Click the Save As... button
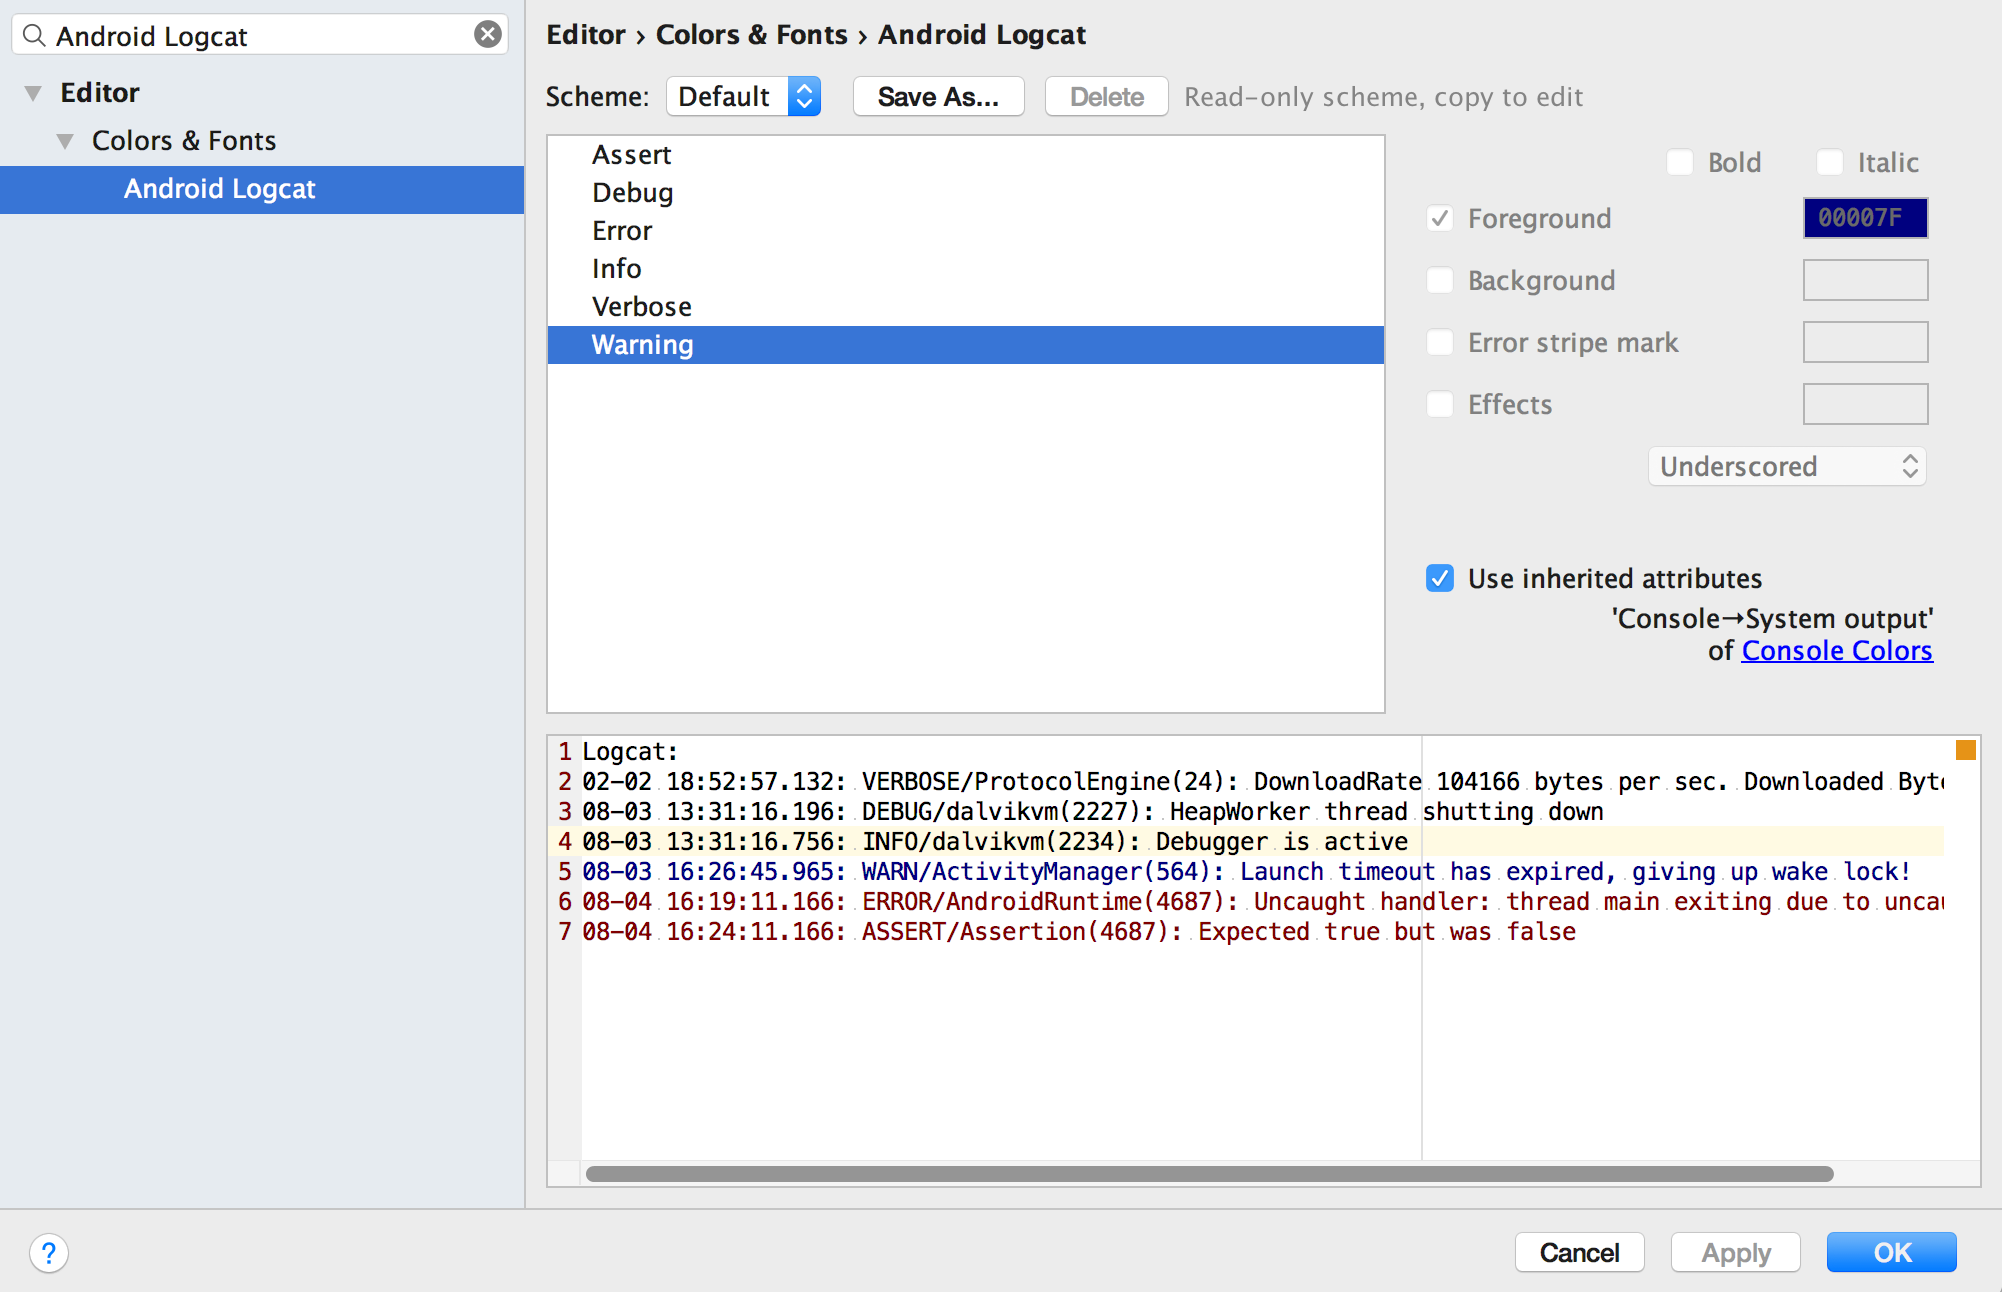2002x1292 pixels. 937,97
